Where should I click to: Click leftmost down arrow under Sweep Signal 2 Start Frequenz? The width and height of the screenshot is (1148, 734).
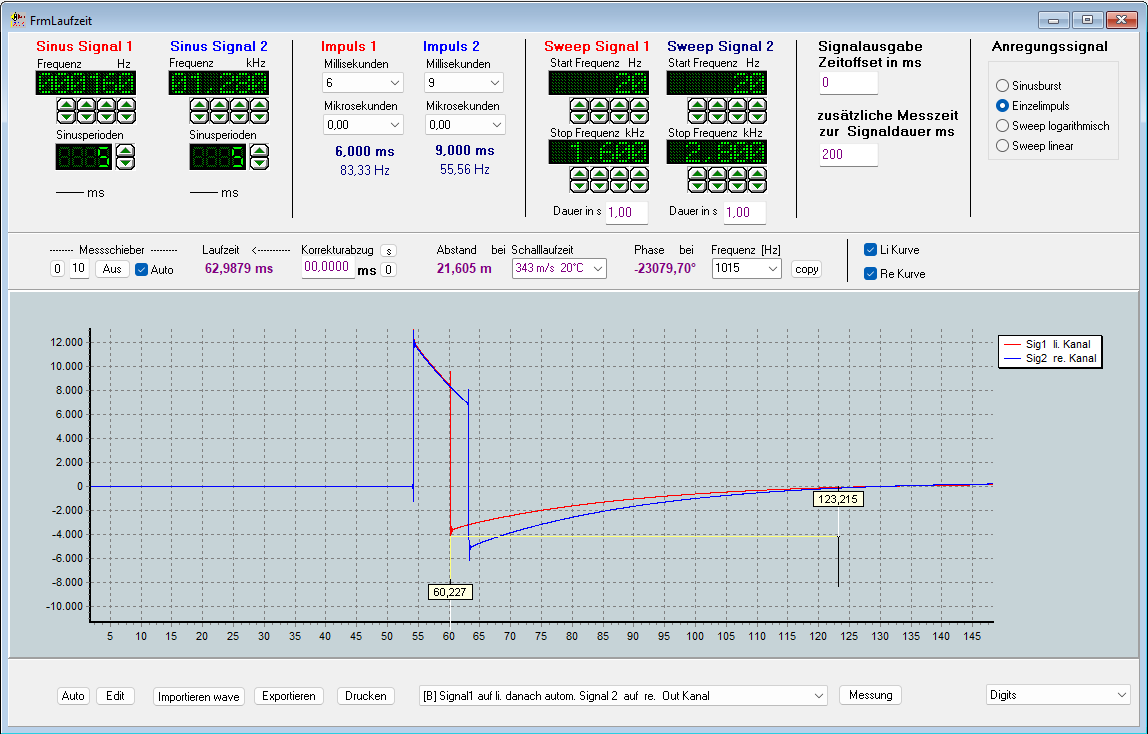pyautogui.click(x=697, y=116)
